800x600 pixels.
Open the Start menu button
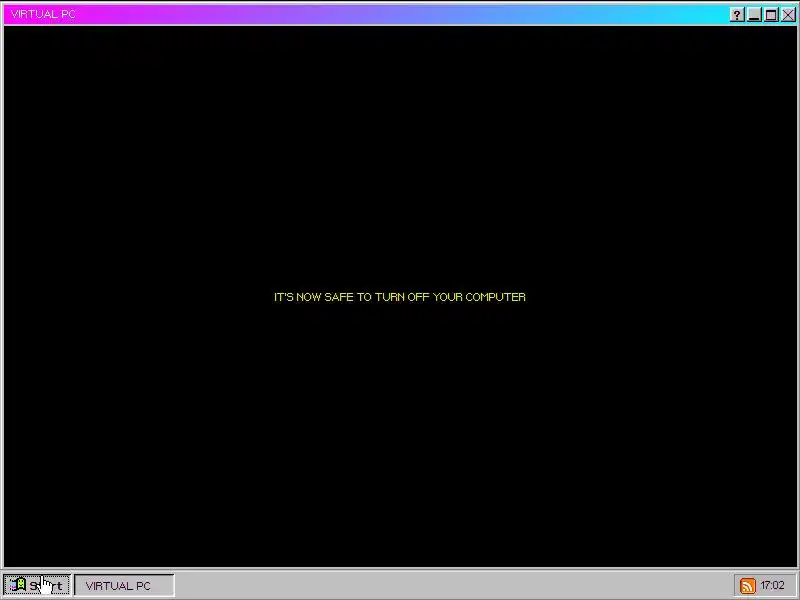(x=36, y=585)
